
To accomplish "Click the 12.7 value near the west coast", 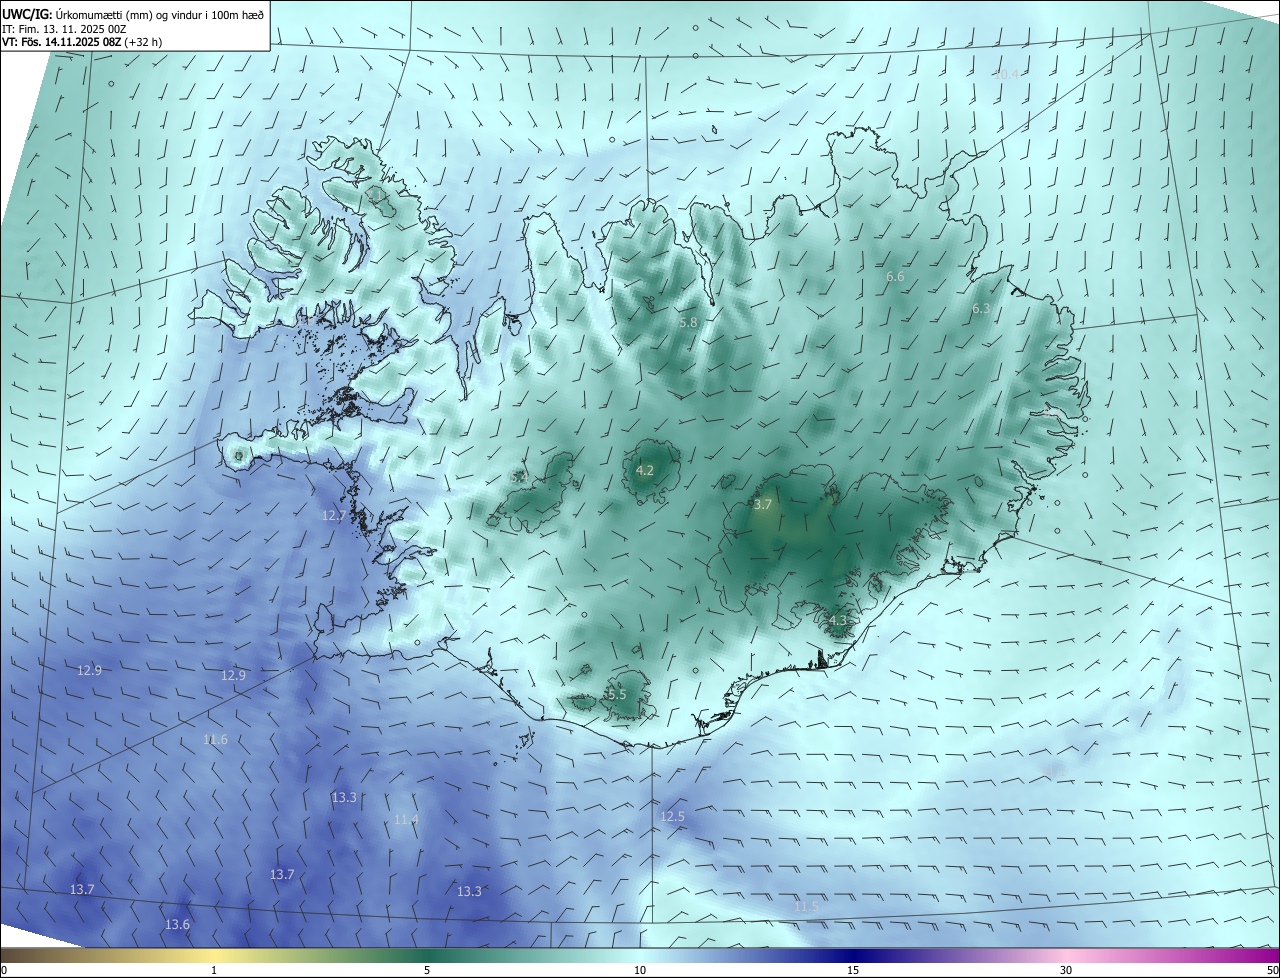I will [x=333, y=516].
